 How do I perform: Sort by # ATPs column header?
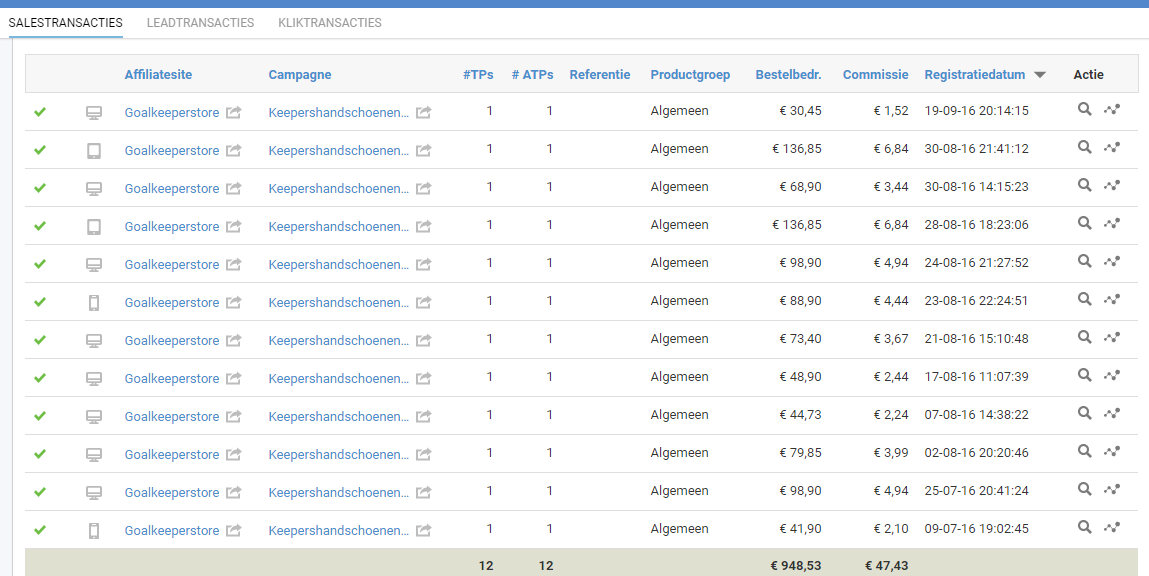tap(532, 75)
